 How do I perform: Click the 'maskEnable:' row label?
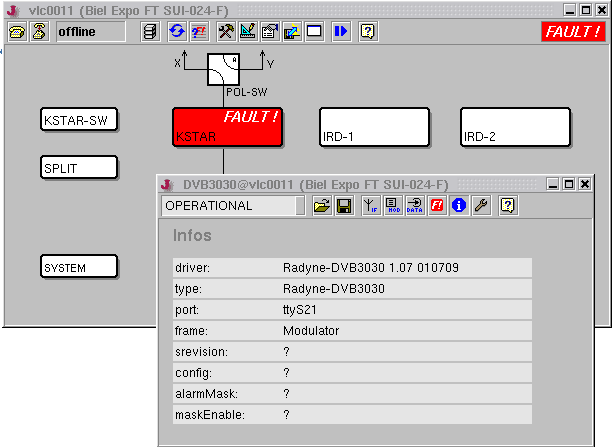[x=210, y=415]
